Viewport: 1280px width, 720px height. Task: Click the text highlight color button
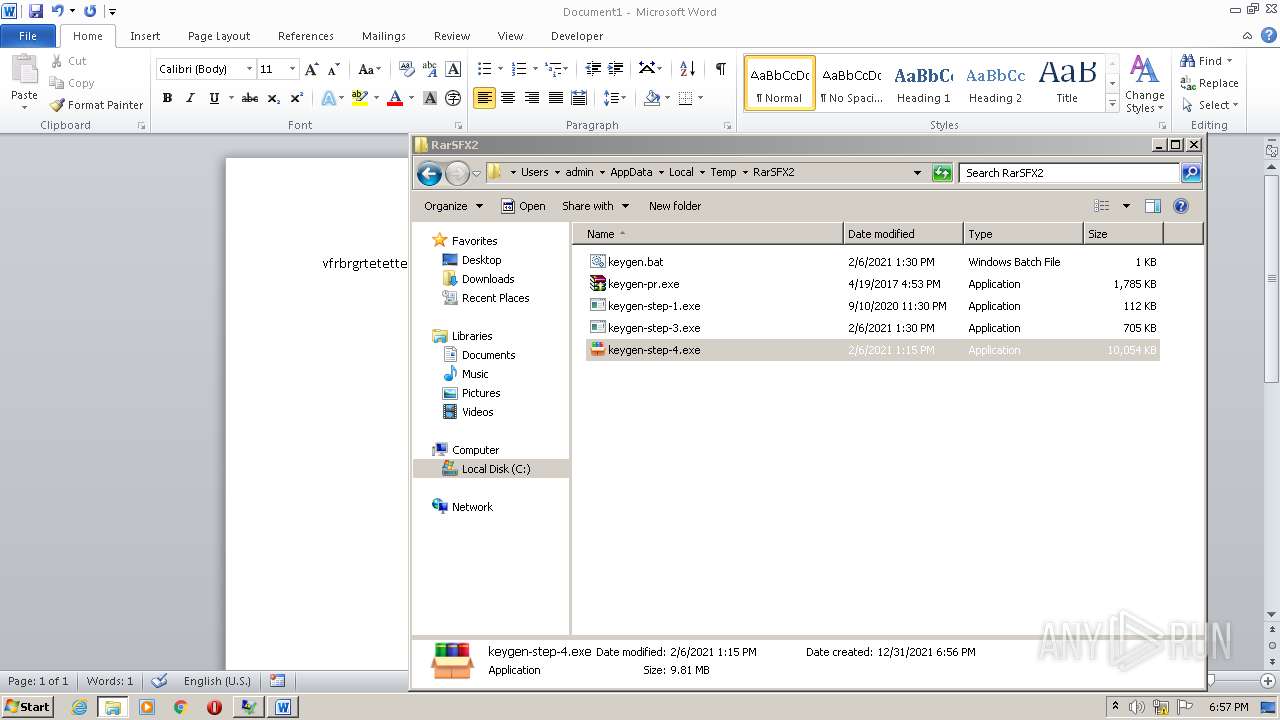(360, 98)
